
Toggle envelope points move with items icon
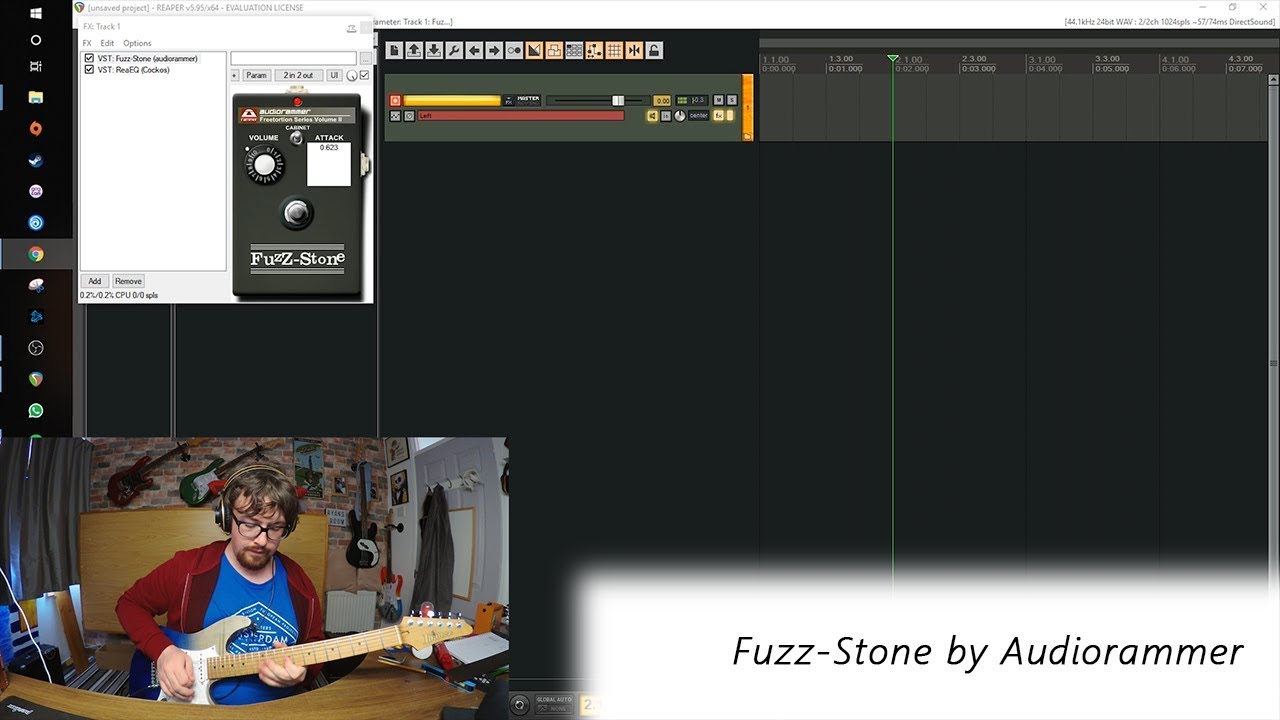[x=594, y=50]
